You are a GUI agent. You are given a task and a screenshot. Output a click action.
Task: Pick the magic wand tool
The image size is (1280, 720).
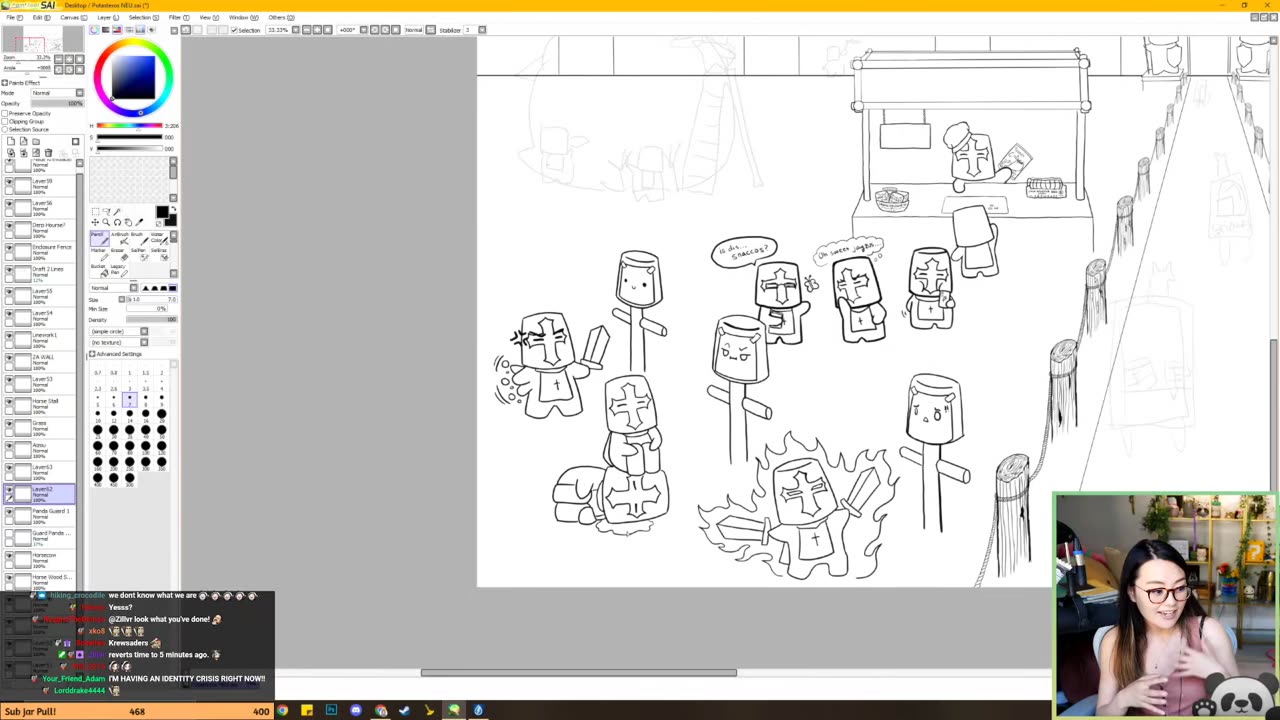tap(118, 211)
